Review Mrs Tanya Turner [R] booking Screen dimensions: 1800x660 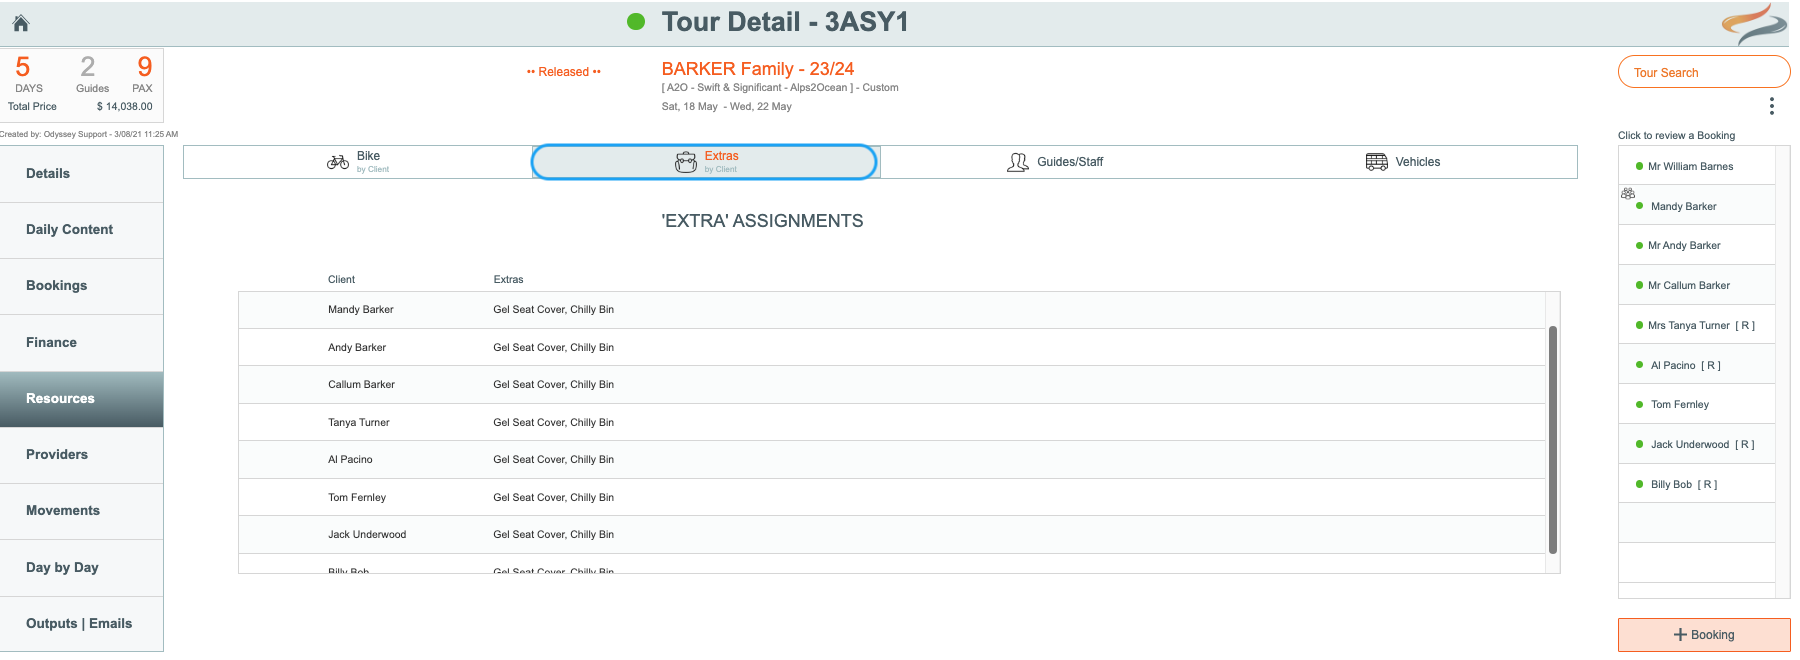[x=1697, y=325]
